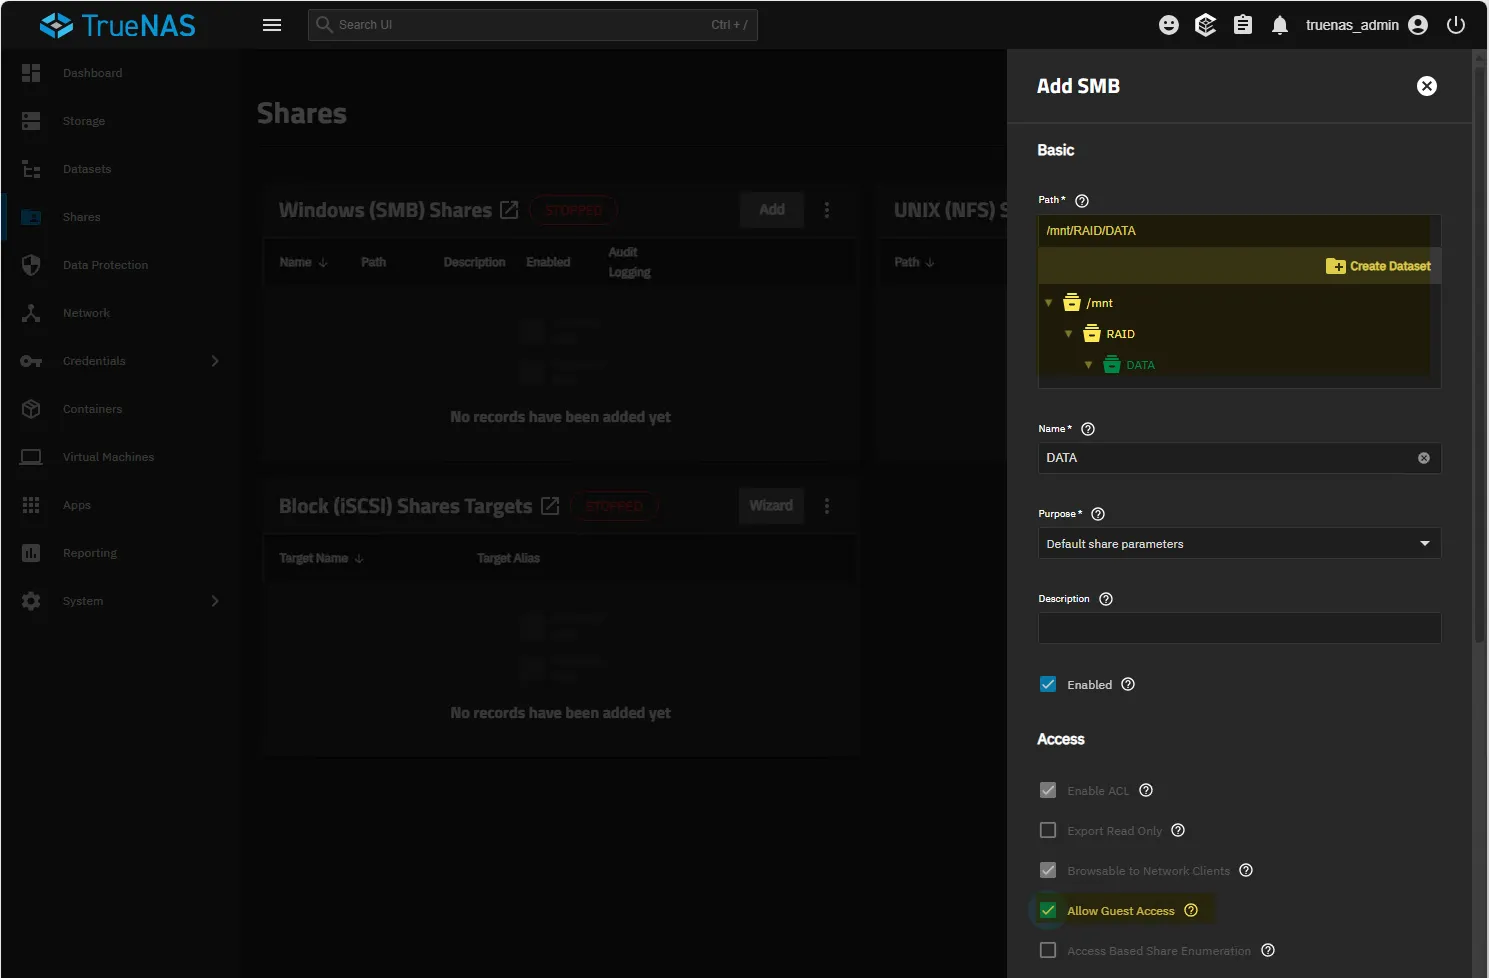Screen dimensions: 1489x978
Task: Select the DATA dataset in tree
Action: (1140, 365)
